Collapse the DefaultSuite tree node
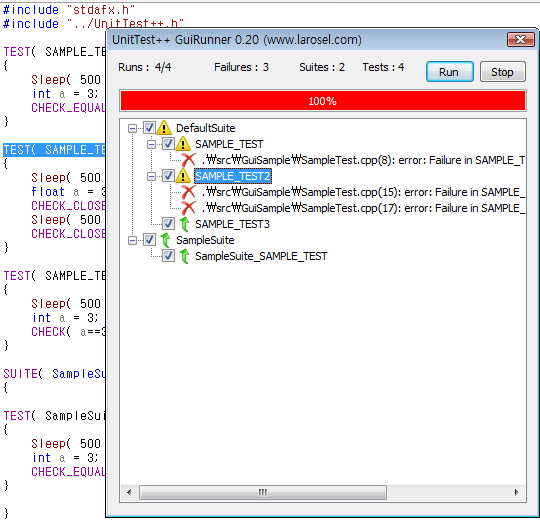This screenshot has height=525, width=540. (132, 128)
